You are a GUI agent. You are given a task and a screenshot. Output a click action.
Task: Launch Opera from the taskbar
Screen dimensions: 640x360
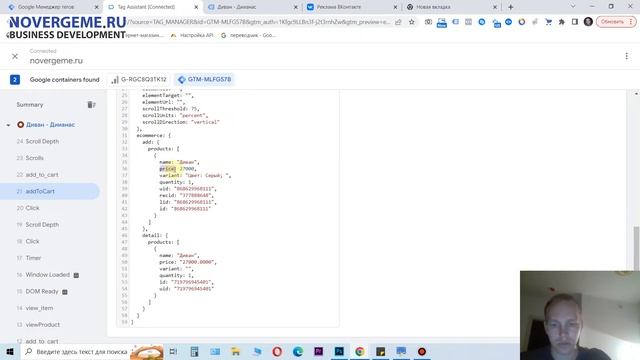[277, 351]
